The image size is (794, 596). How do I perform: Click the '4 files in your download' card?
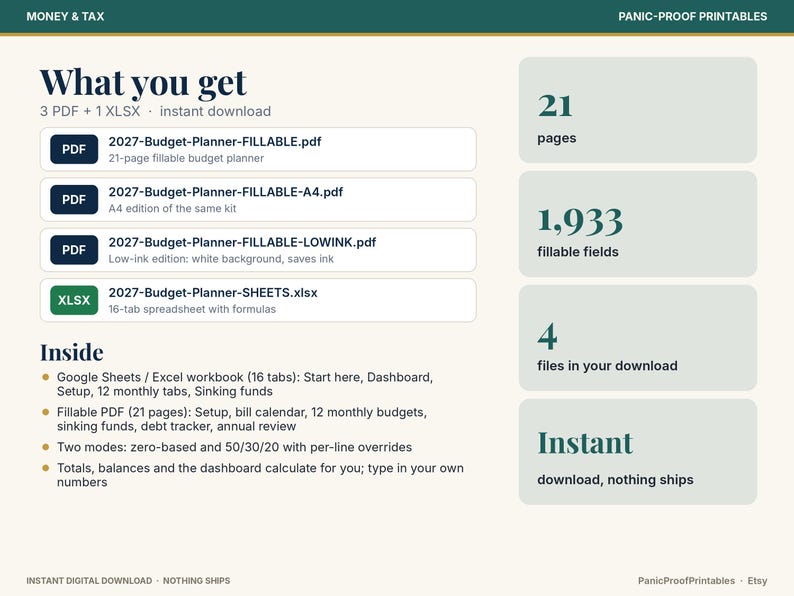tap(638, 338)
